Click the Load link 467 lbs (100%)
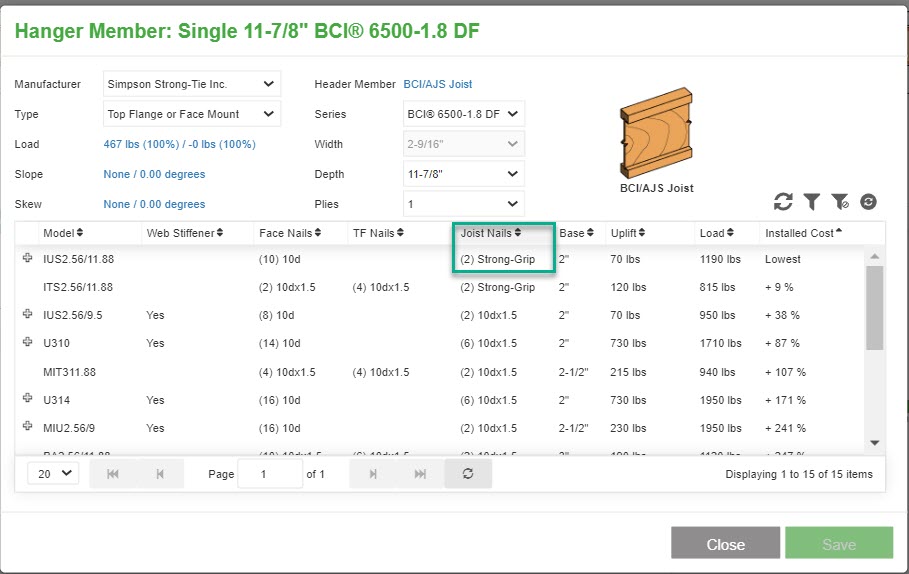The height and width of the screenshot is (574, 909). (x=180, y=144)
